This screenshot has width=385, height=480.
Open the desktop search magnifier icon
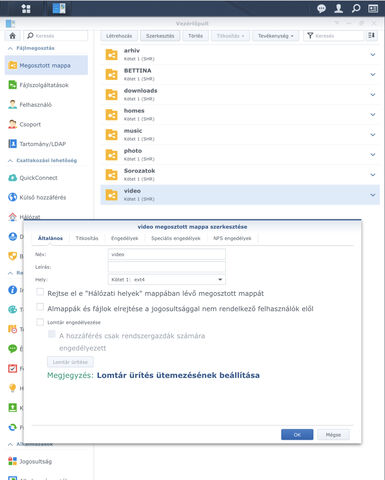[x=356, y=8]
